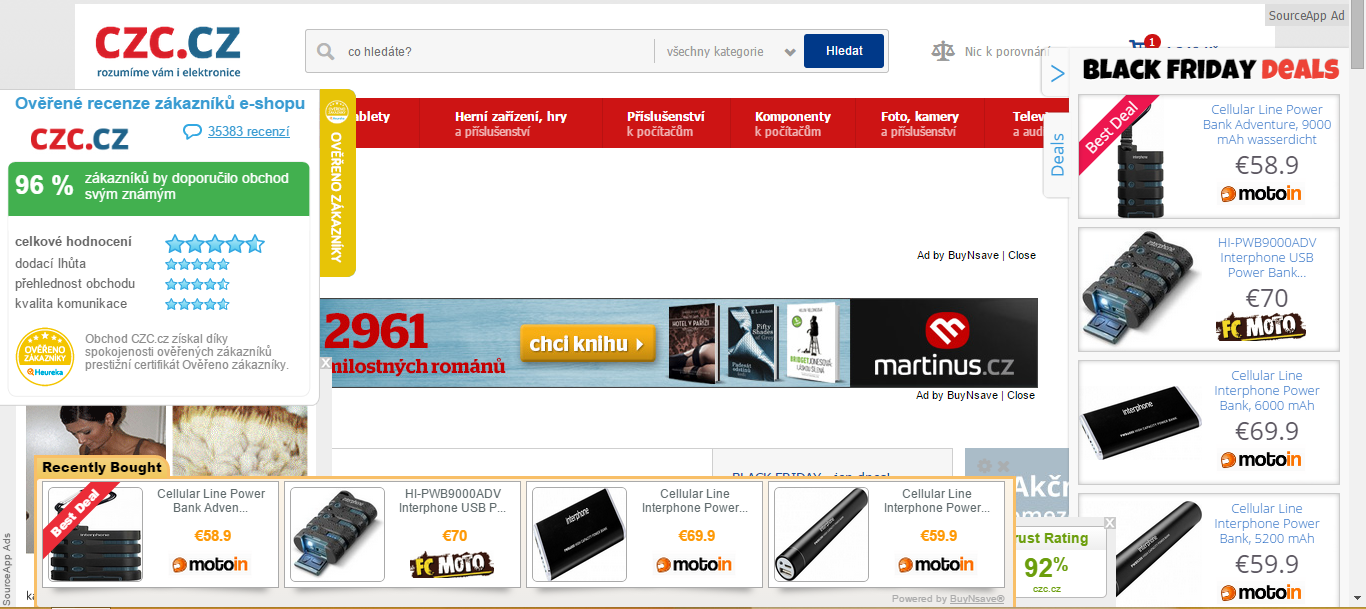Image resolution: width=1366 pixels, height=609 pixels.
Task: Open the vertical Deals tab
Action: tap(1058, 153)
